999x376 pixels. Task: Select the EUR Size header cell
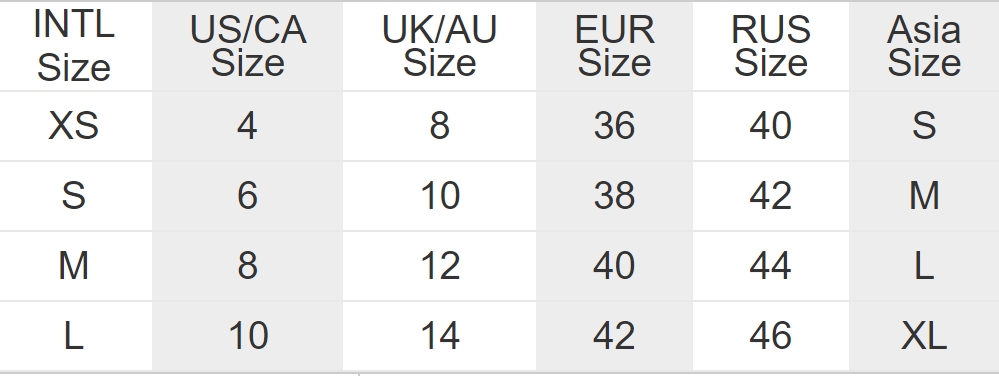614,46
